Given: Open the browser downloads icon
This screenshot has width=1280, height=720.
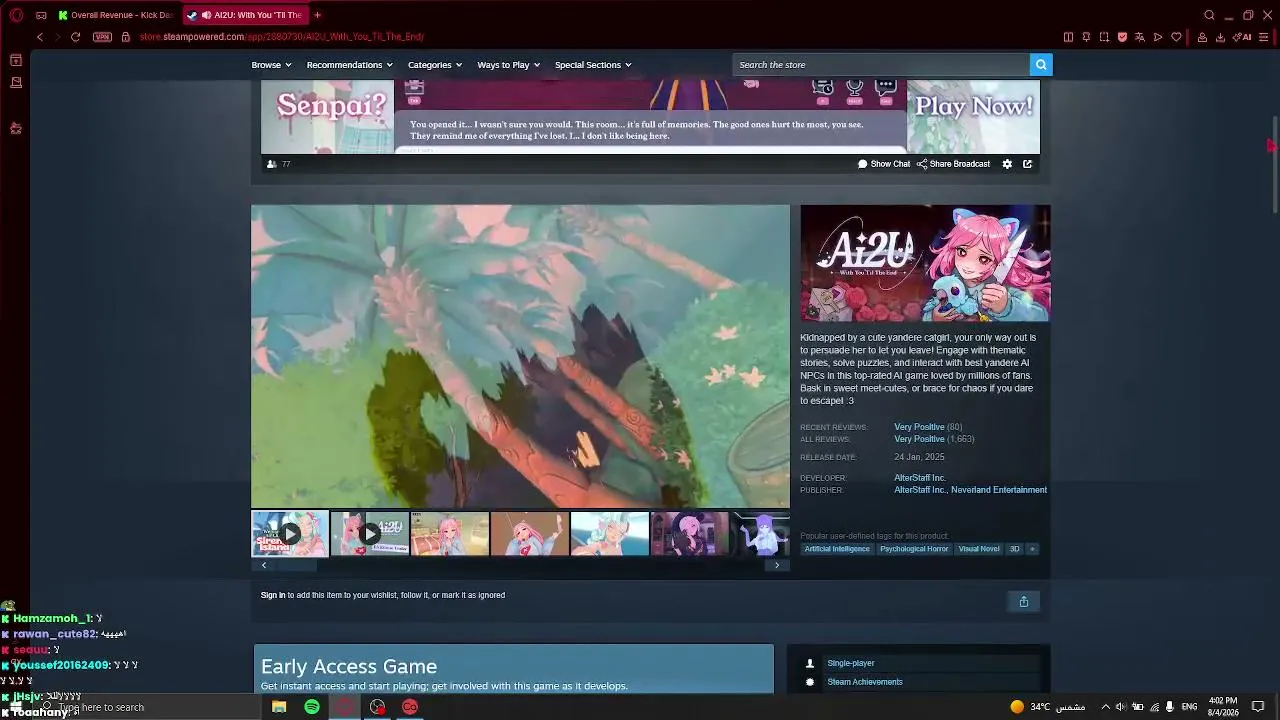Looking at the screenshot, I should click(x=1220, y=37).
